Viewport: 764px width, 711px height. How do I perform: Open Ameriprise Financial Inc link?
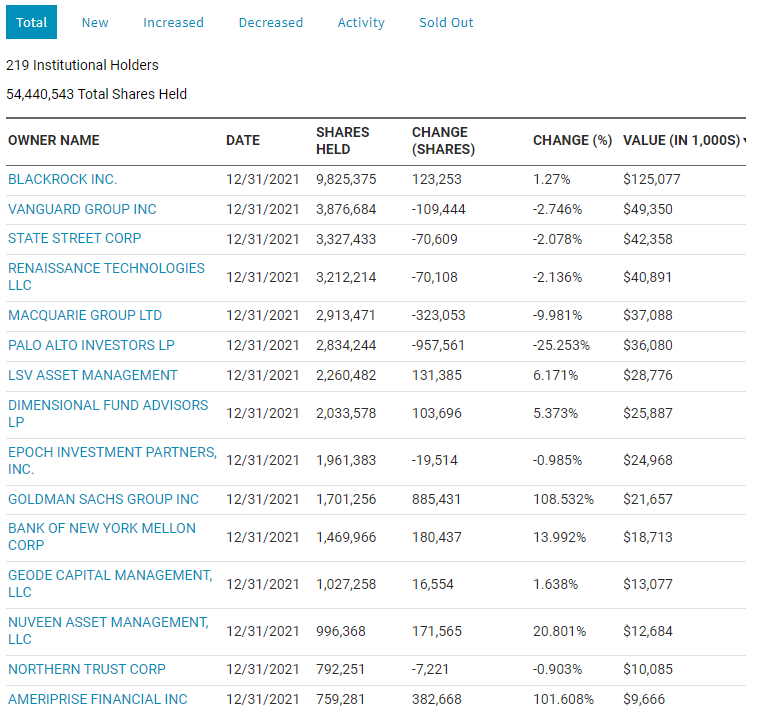coord(97,699)
